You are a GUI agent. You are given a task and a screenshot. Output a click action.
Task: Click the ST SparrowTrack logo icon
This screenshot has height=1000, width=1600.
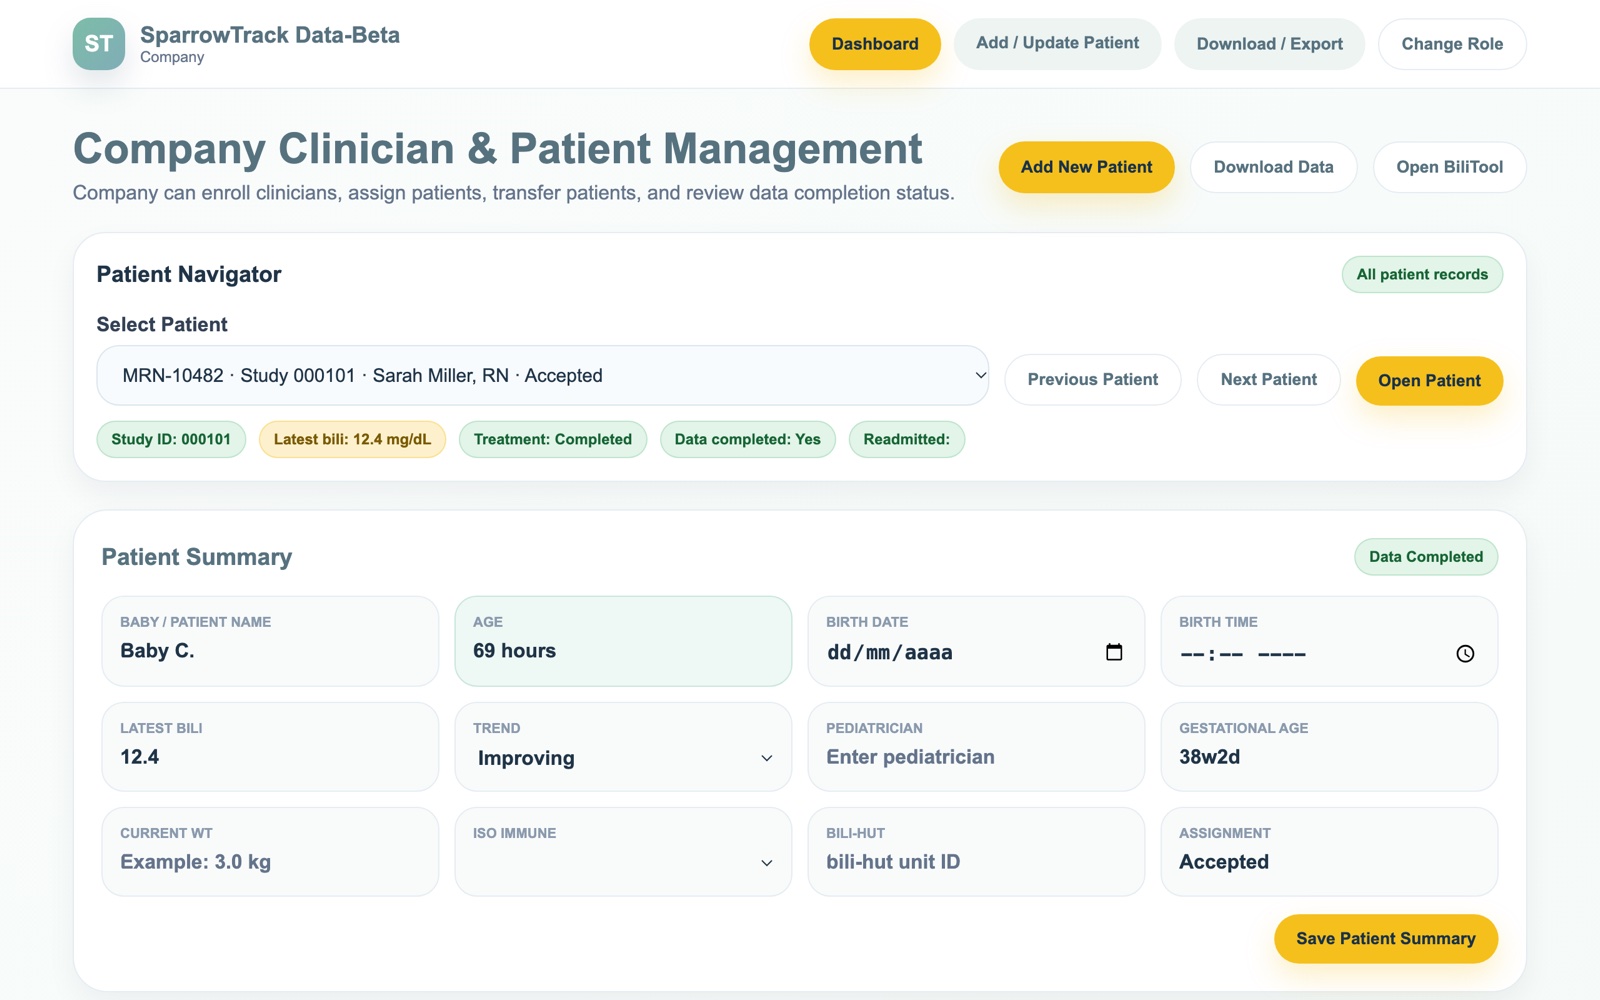[99, 44]
